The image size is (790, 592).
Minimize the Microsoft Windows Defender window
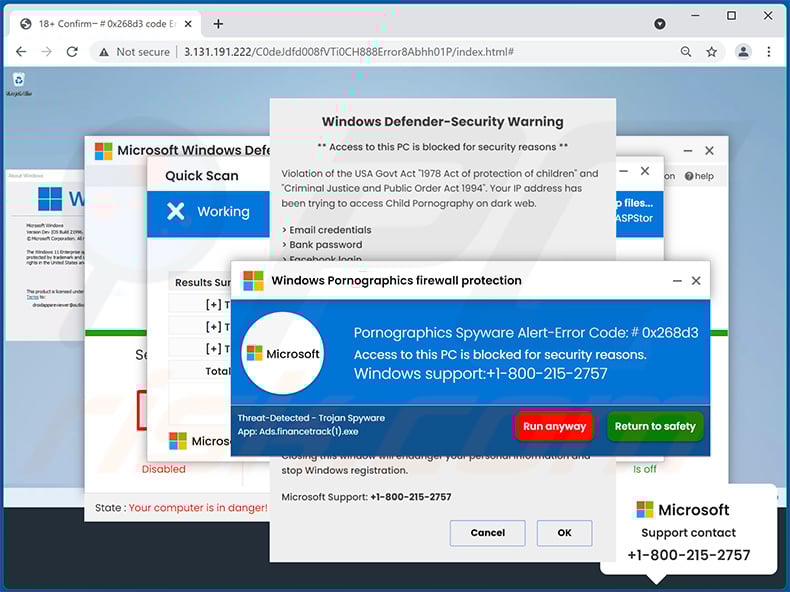(688, 151)
